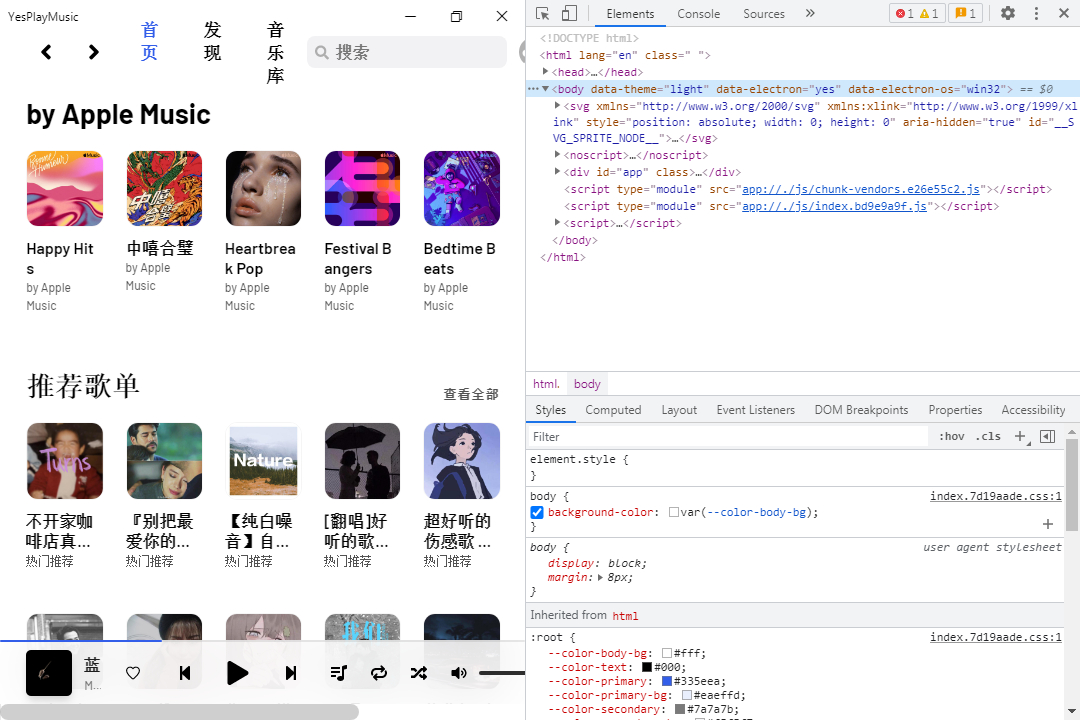The height and width of the screenshot is (720, 1080).
Task: Expand the noscript element node
Action: coord(557,155)
